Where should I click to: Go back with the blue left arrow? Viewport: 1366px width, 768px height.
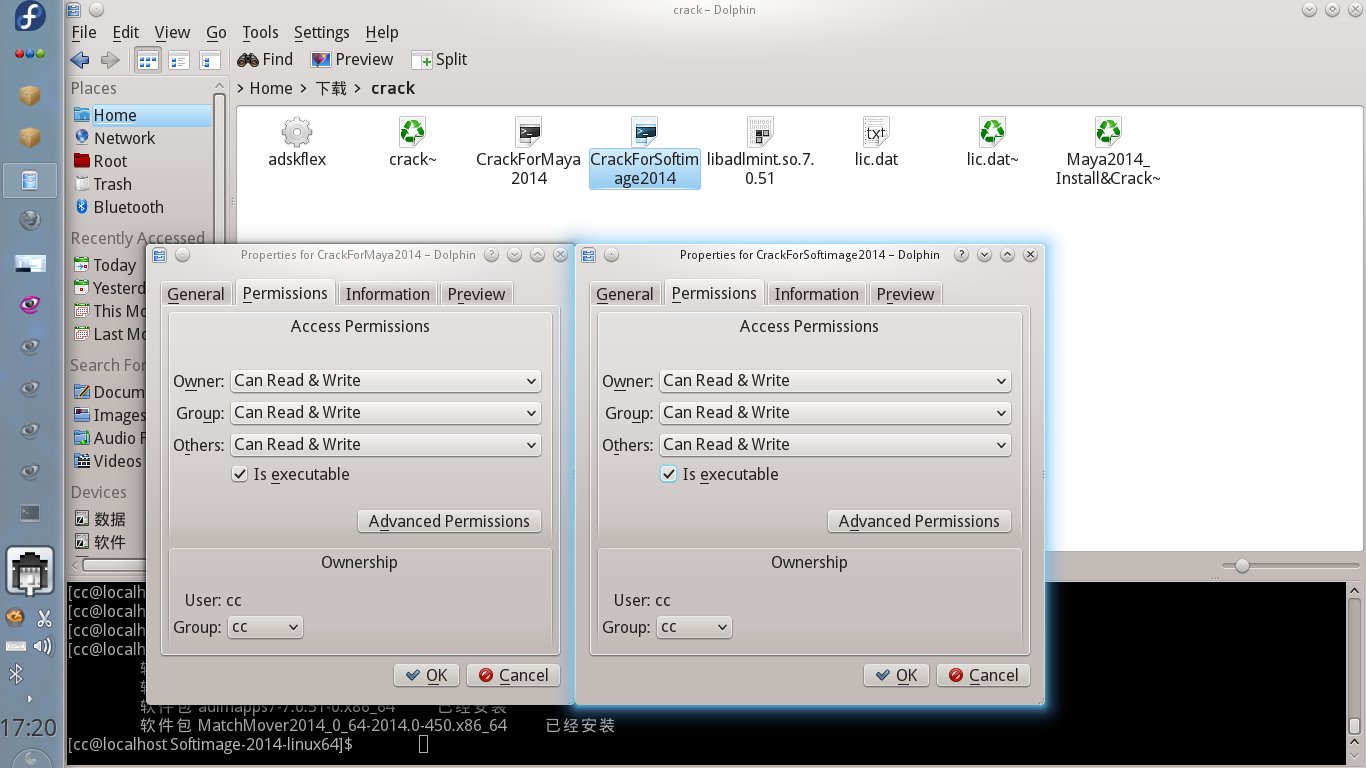[x=80, y=60]
